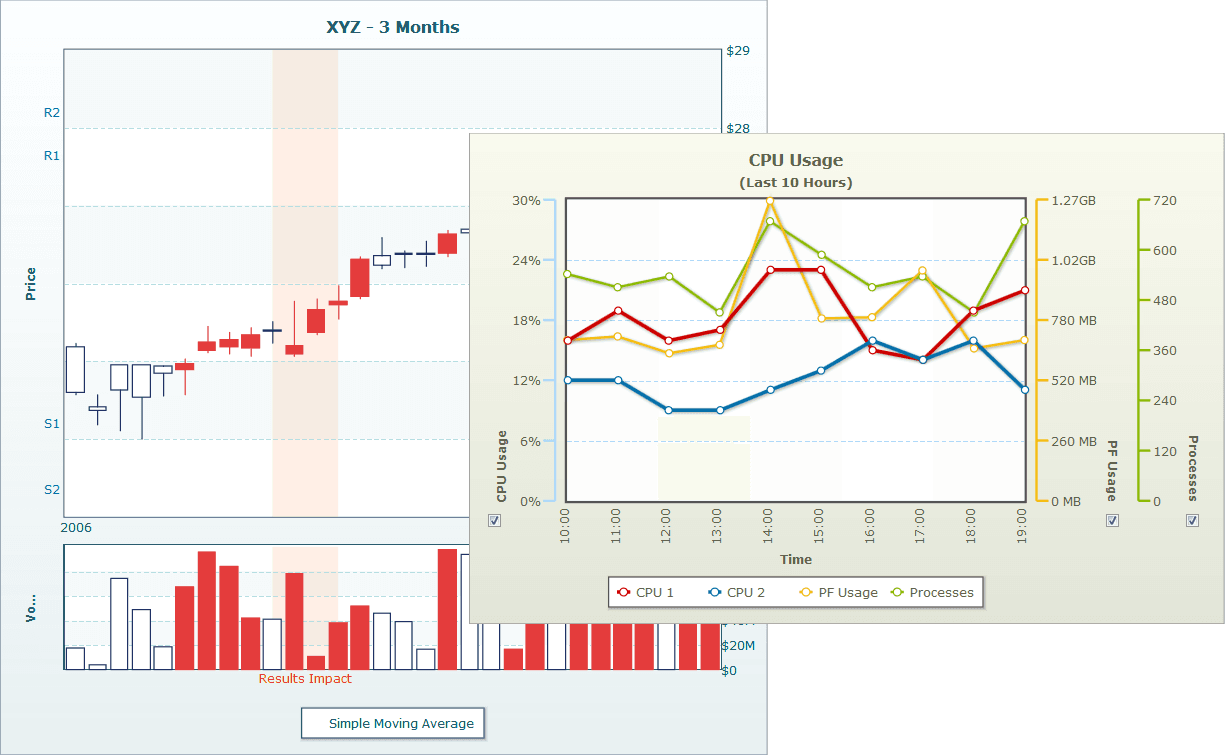1225x756 pixels.
Task: Click the 12% CPU axis label
Action: (527, 381)
